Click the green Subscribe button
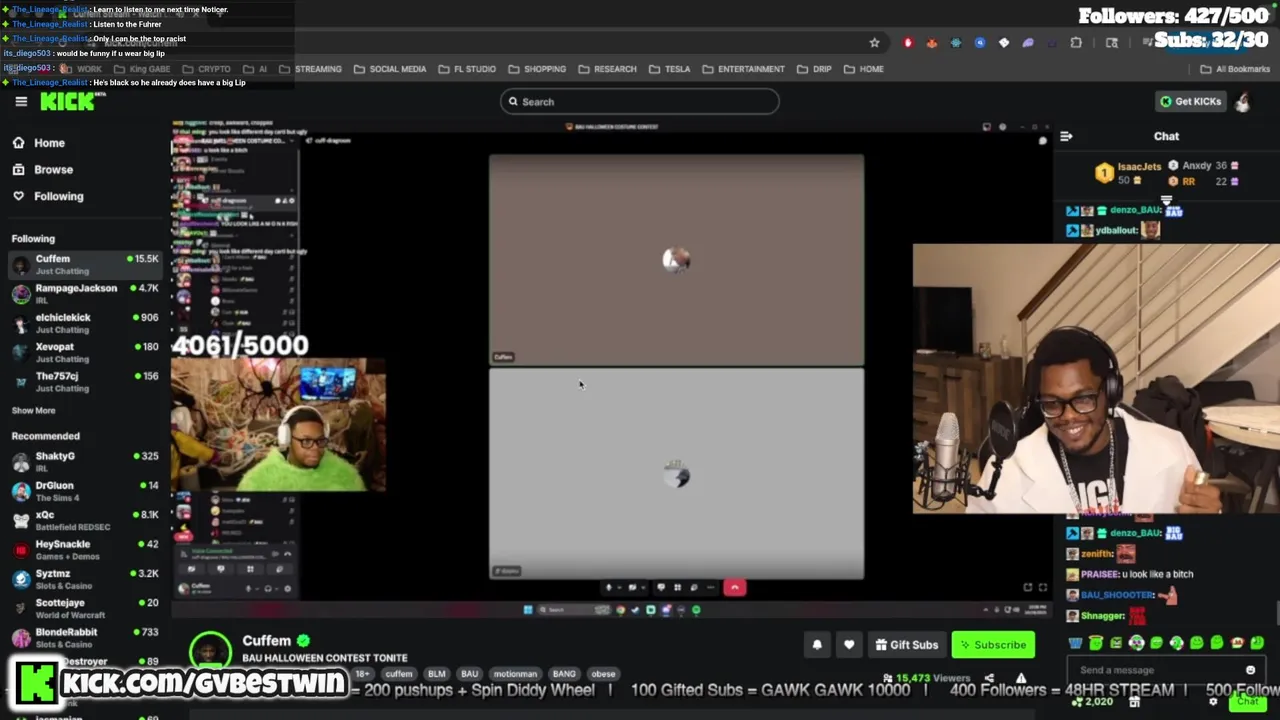Screen dimensions: 1280x720 click(993, 645)
